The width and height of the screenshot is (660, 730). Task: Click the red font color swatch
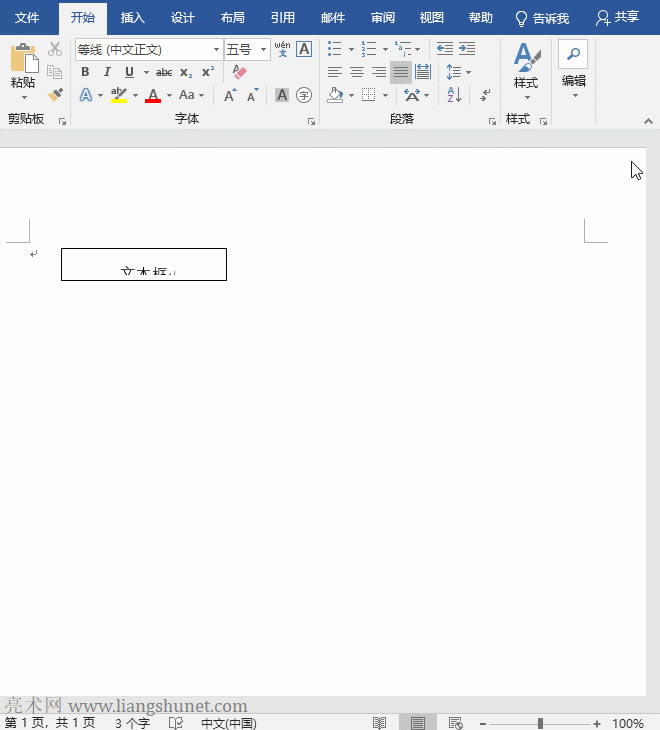click(153, 96)
